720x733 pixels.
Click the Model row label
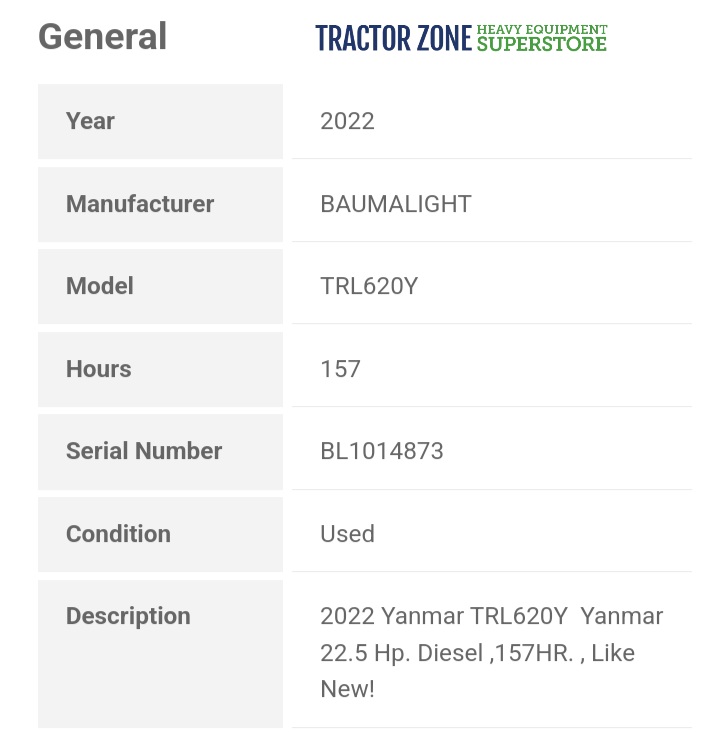[99, 286]
